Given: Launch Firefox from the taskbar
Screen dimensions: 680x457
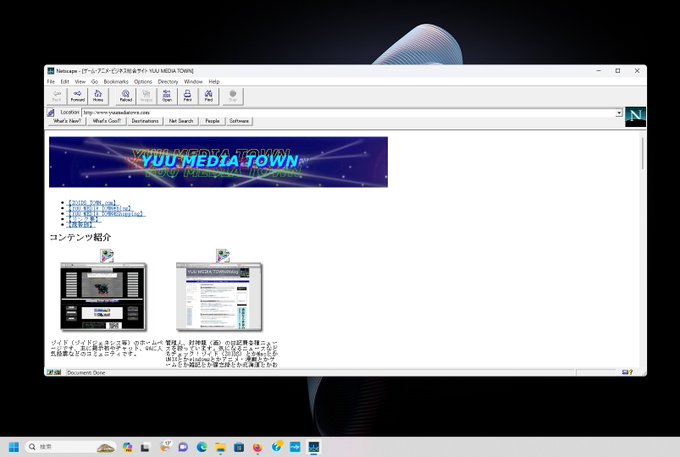Looking at the screenshot, I should coord(258,447).
